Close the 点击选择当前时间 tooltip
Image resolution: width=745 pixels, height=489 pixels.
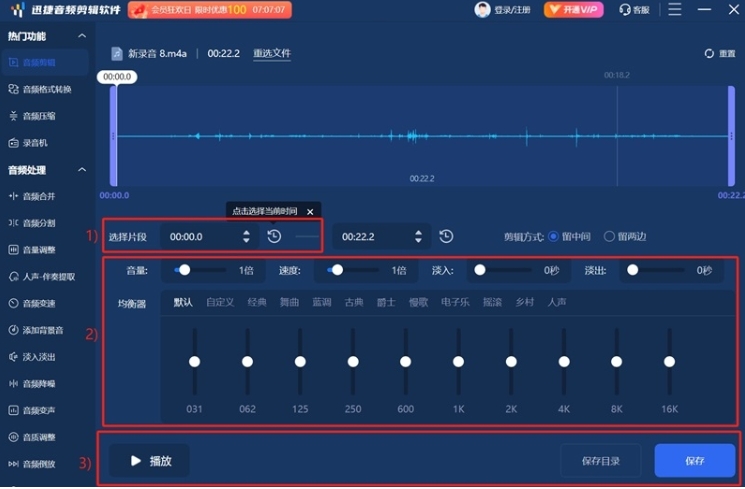(310, 212)
